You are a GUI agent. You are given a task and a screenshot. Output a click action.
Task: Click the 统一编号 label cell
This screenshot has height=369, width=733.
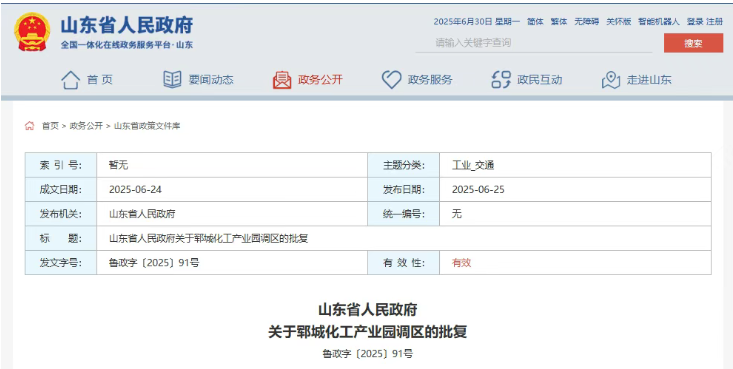(403, 214)
